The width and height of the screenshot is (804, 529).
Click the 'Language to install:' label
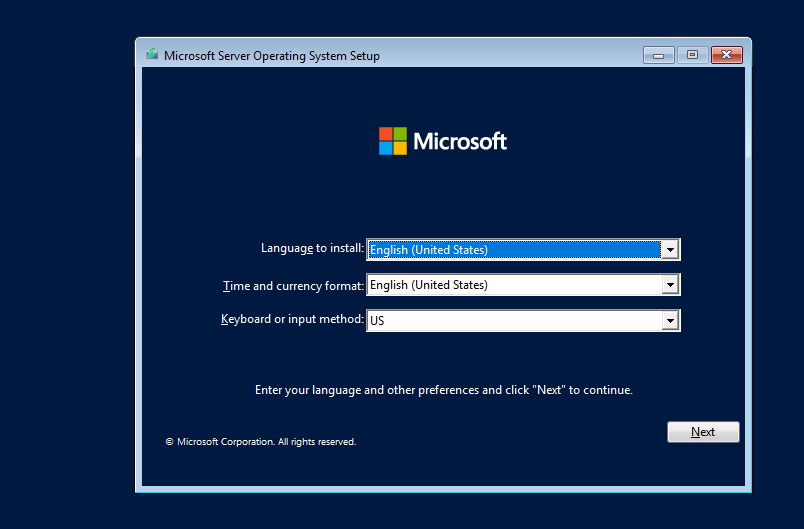[x=312, y=248]
